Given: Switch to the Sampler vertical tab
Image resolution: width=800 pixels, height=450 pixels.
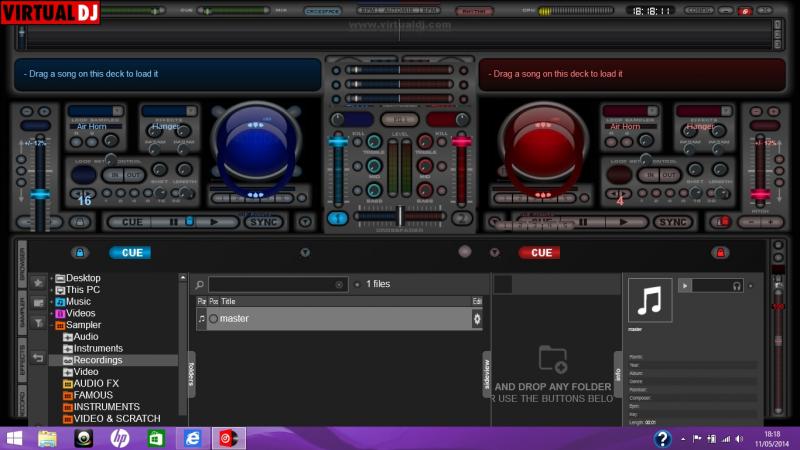Looking at the screenshot, I should pyautogui.click(x=22, y=312).
